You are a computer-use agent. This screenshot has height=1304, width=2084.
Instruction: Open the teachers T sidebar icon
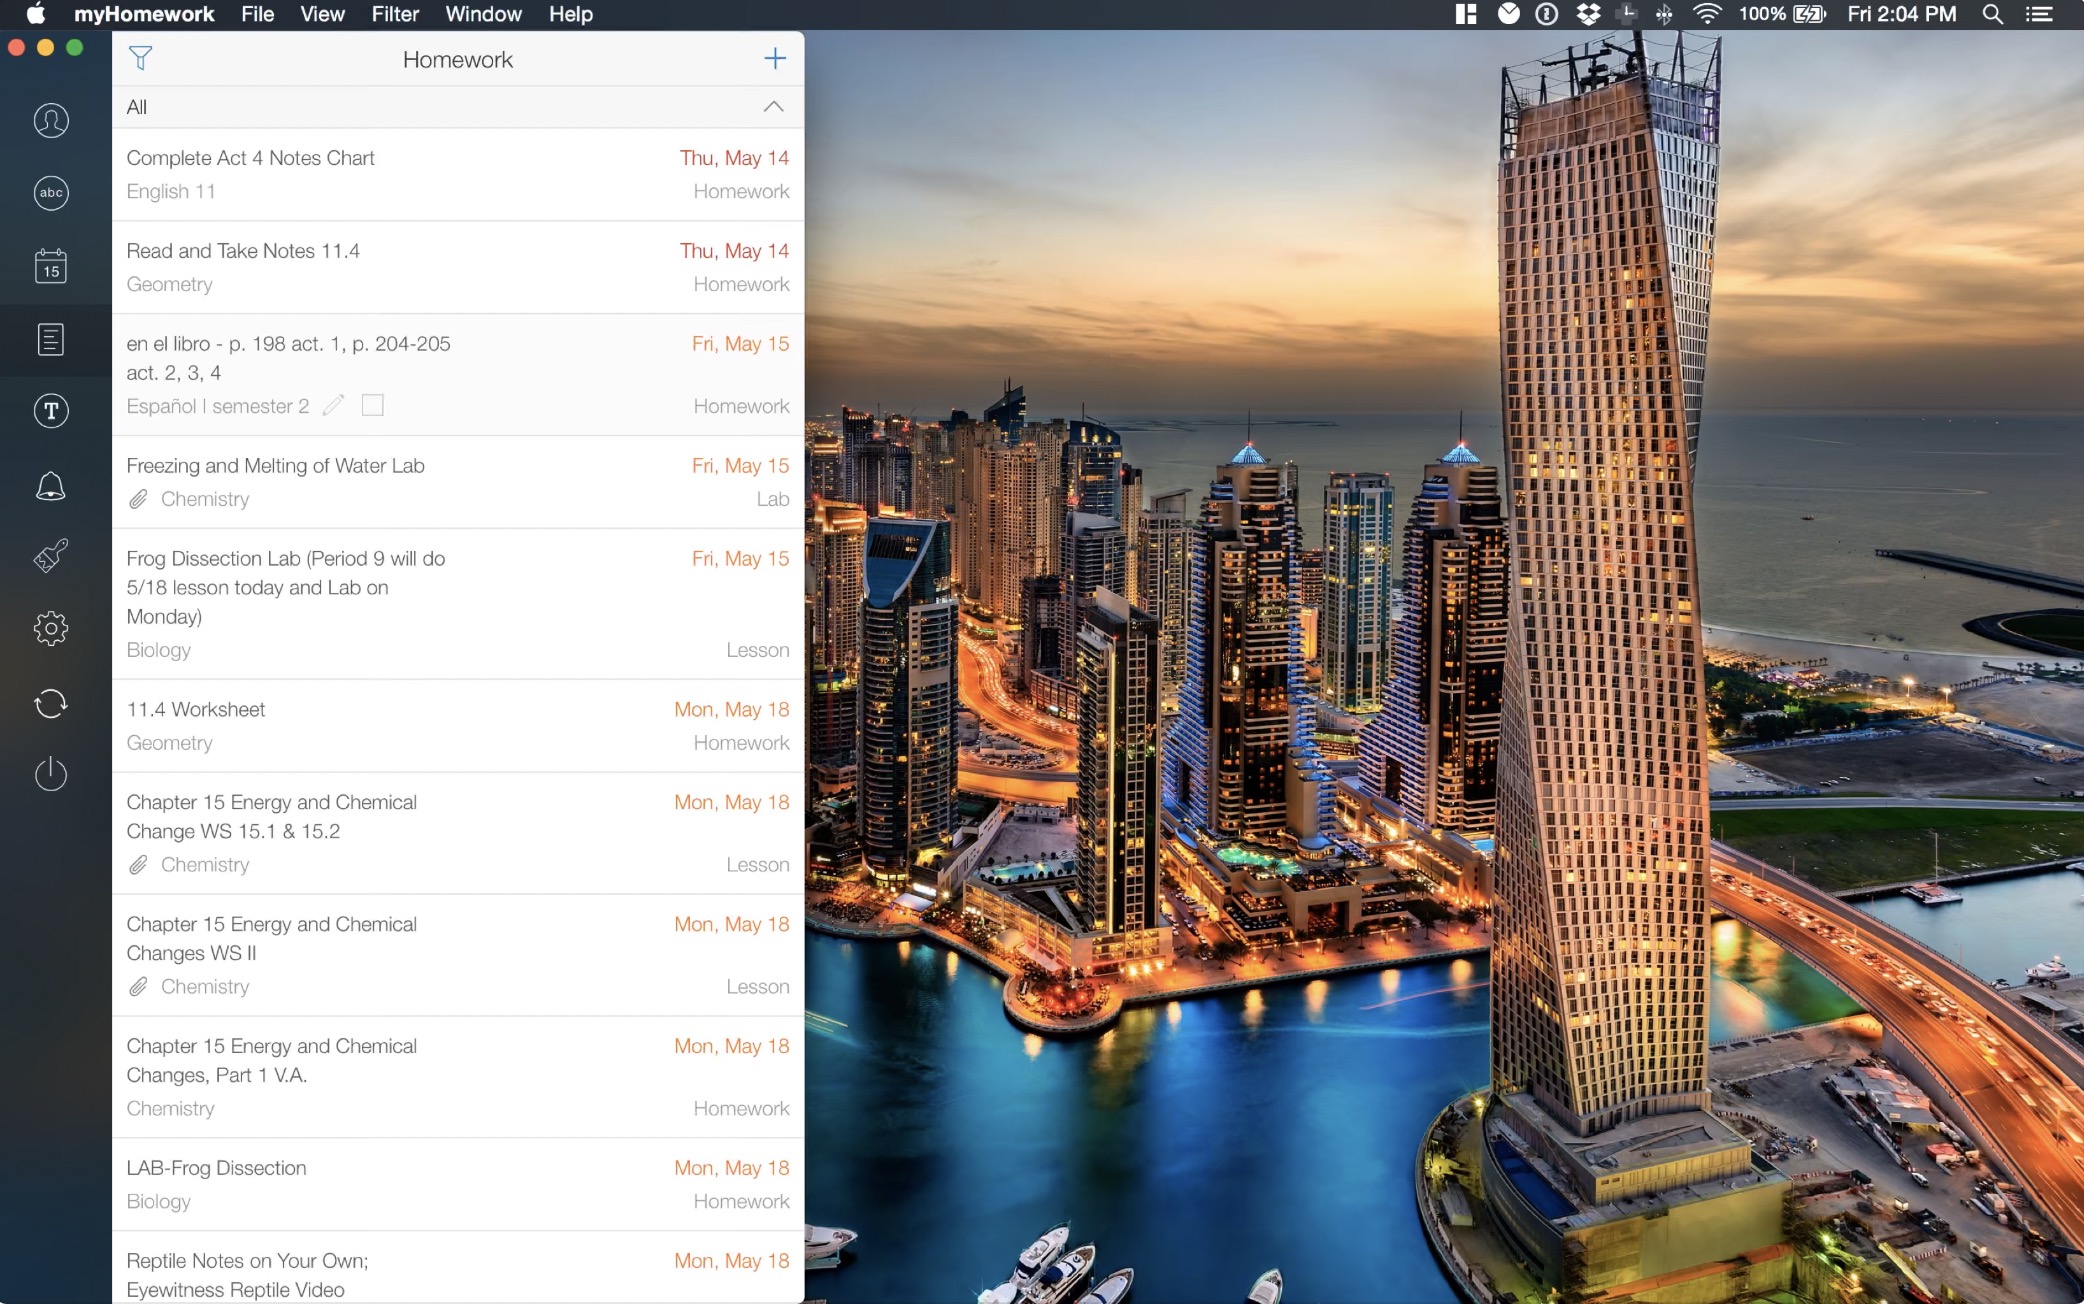pos(51,411)
